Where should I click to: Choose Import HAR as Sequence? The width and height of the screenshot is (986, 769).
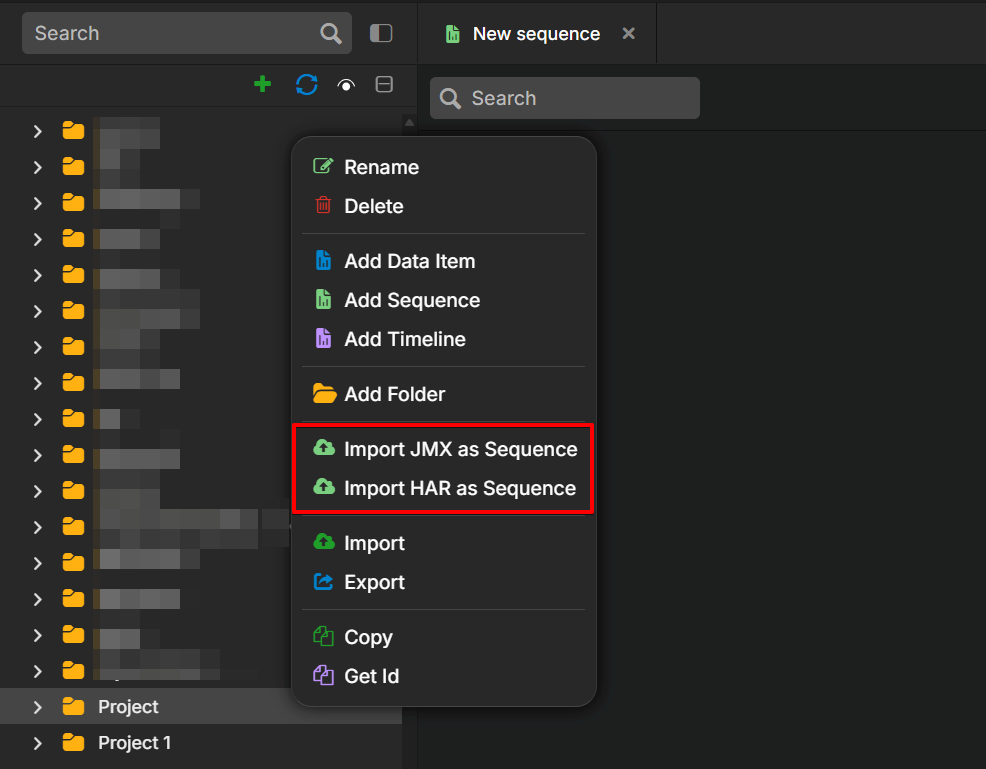(x=460, y=488)
